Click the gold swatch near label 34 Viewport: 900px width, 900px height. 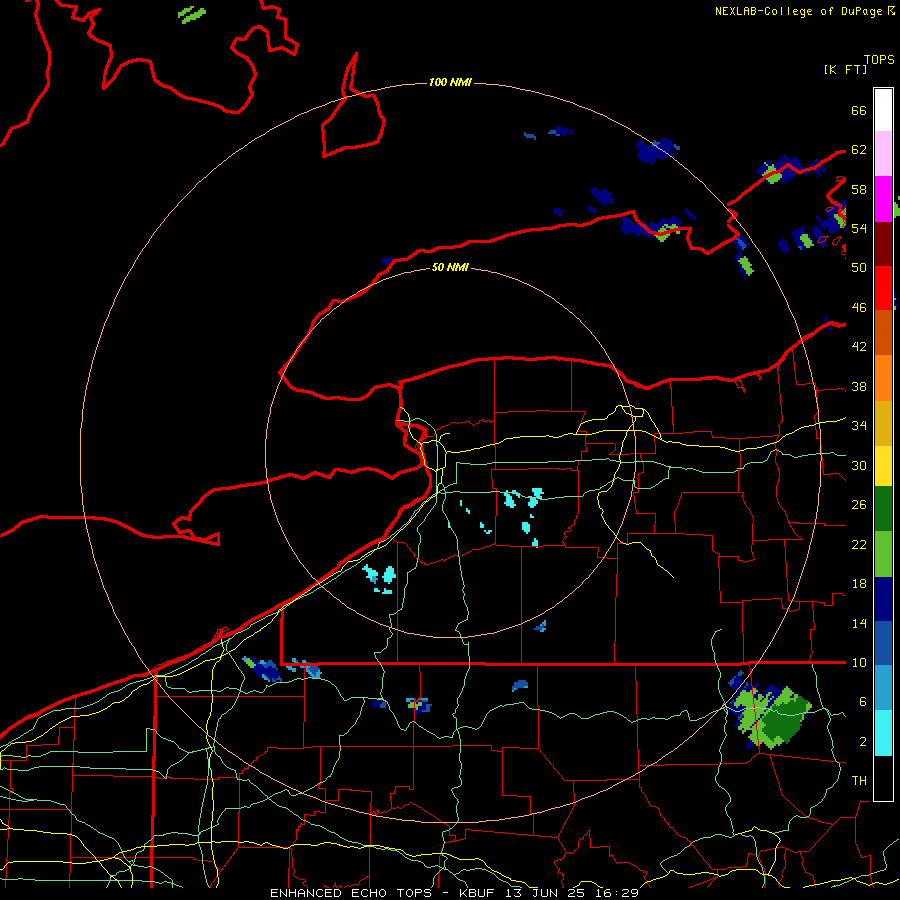click(x=883, y=423)
